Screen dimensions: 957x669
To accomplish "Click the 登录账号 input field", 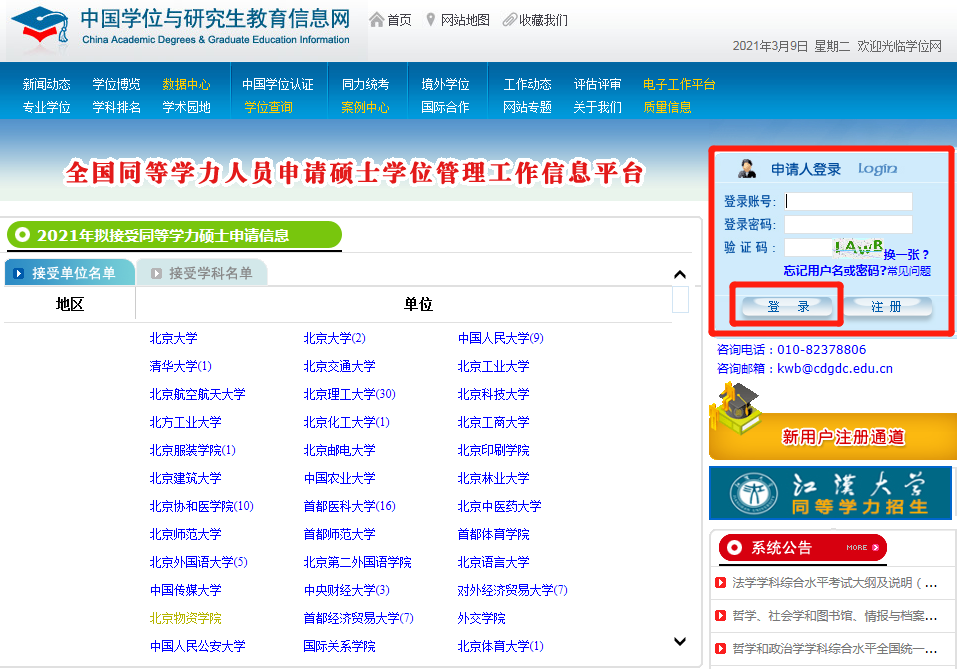I will (x=848, y=201).
